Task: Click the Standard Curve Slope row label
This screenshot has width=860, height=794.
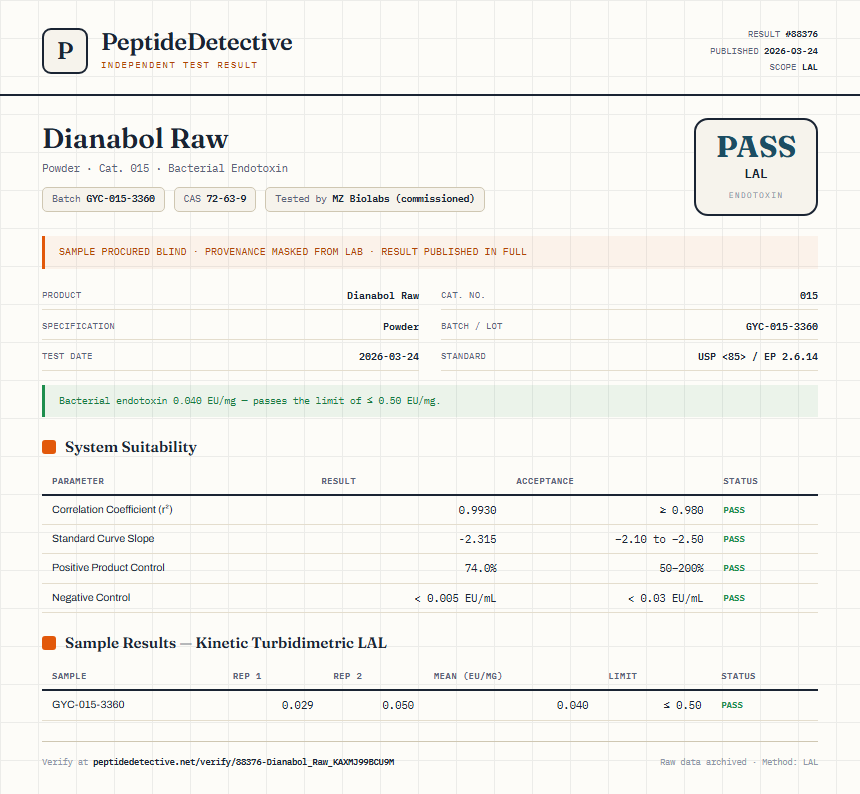Action: [103, 538]
